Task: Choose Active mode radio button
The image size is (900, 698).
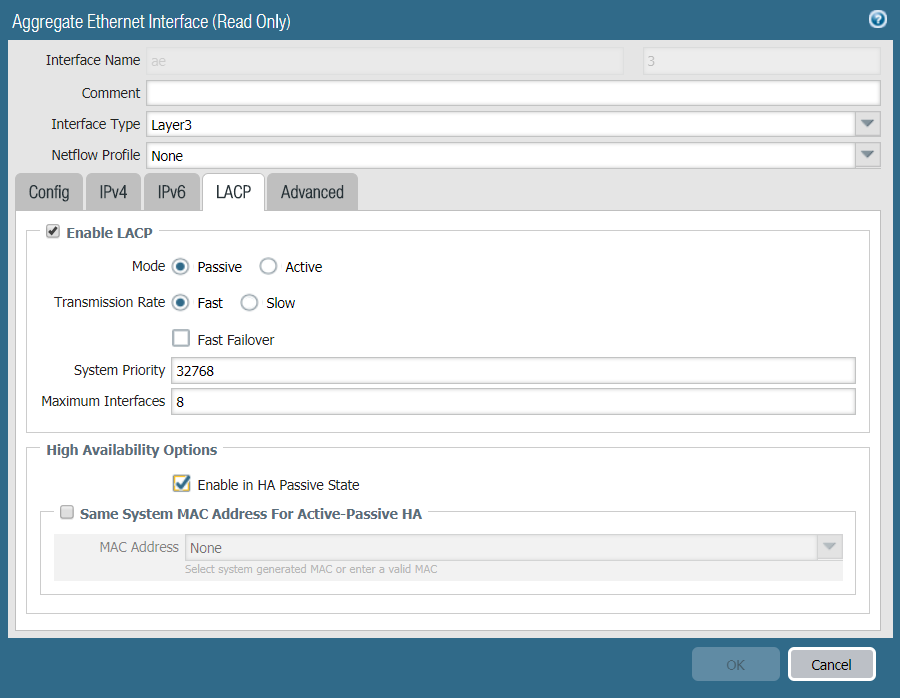Action: 268,267
